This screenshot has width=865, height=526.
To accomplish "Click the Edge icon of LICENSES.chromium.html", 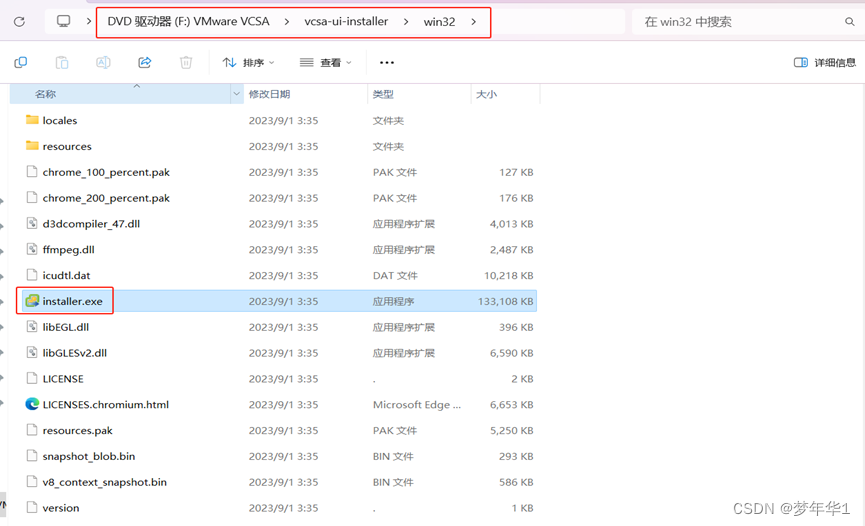I will coord(32,404).
